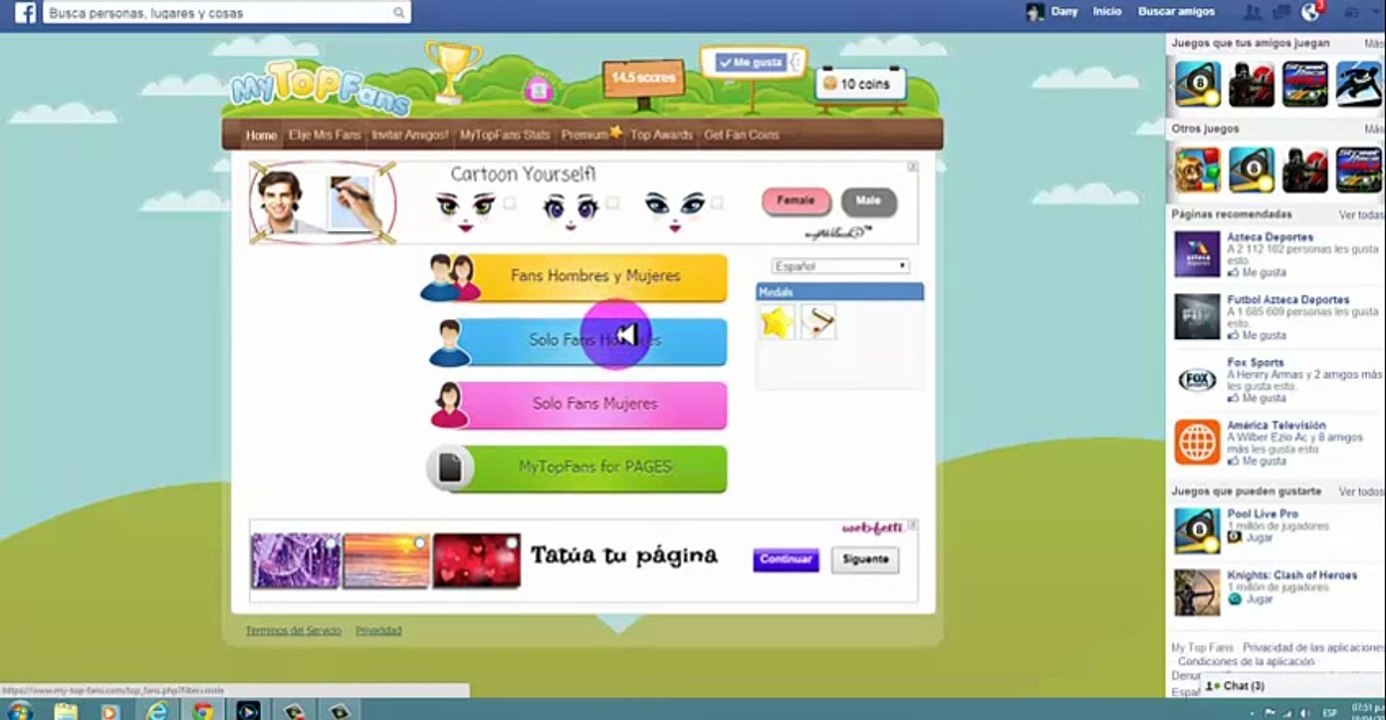The height and width of the screenshot is (720, 1386).
Task: Open Internet Explorer from the taskbar
Action: 157,711
